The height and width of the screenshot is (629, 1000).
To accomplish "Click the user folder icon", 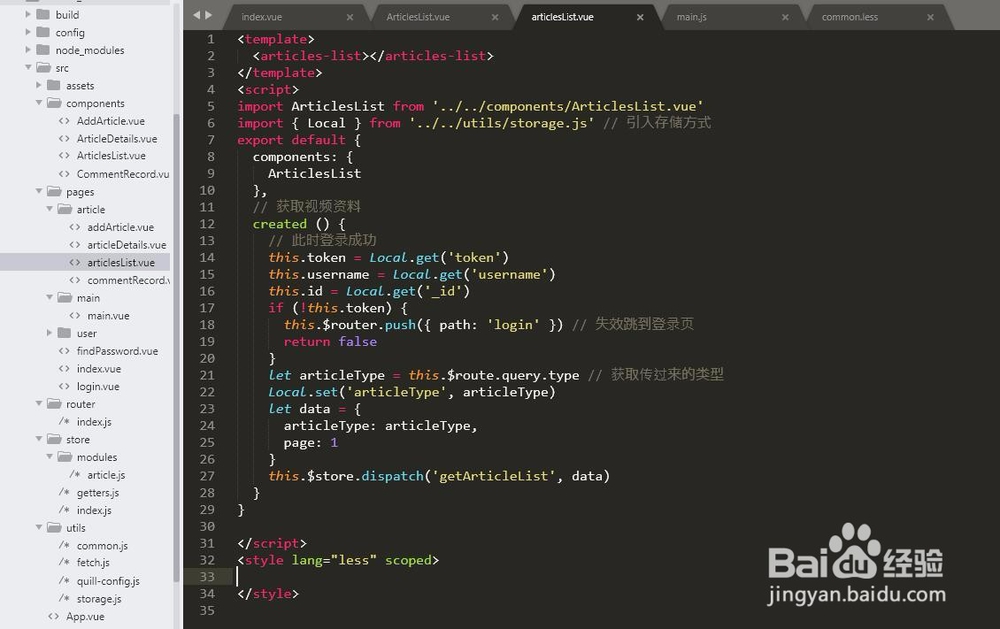I will pos(64,333).
